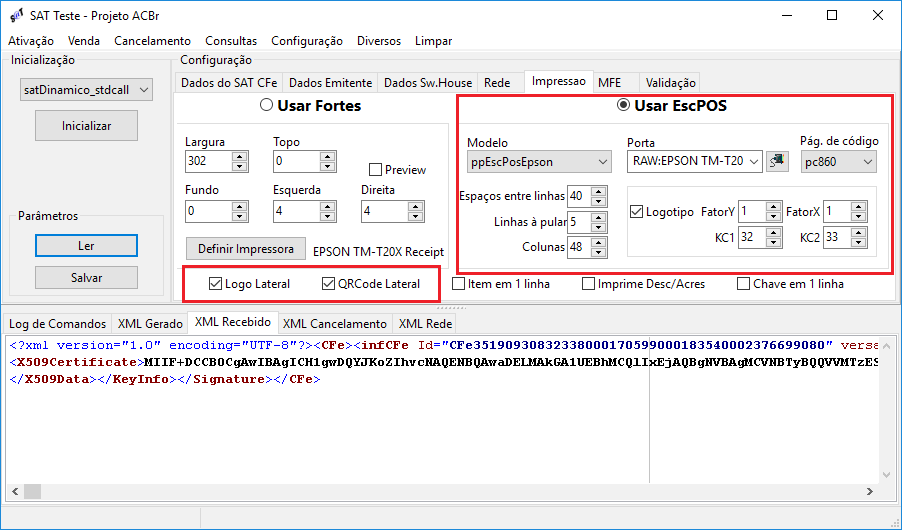Enable Item em 1 linha checkbox
This screenshot has height=530, width=902.
tap(458, 284)
